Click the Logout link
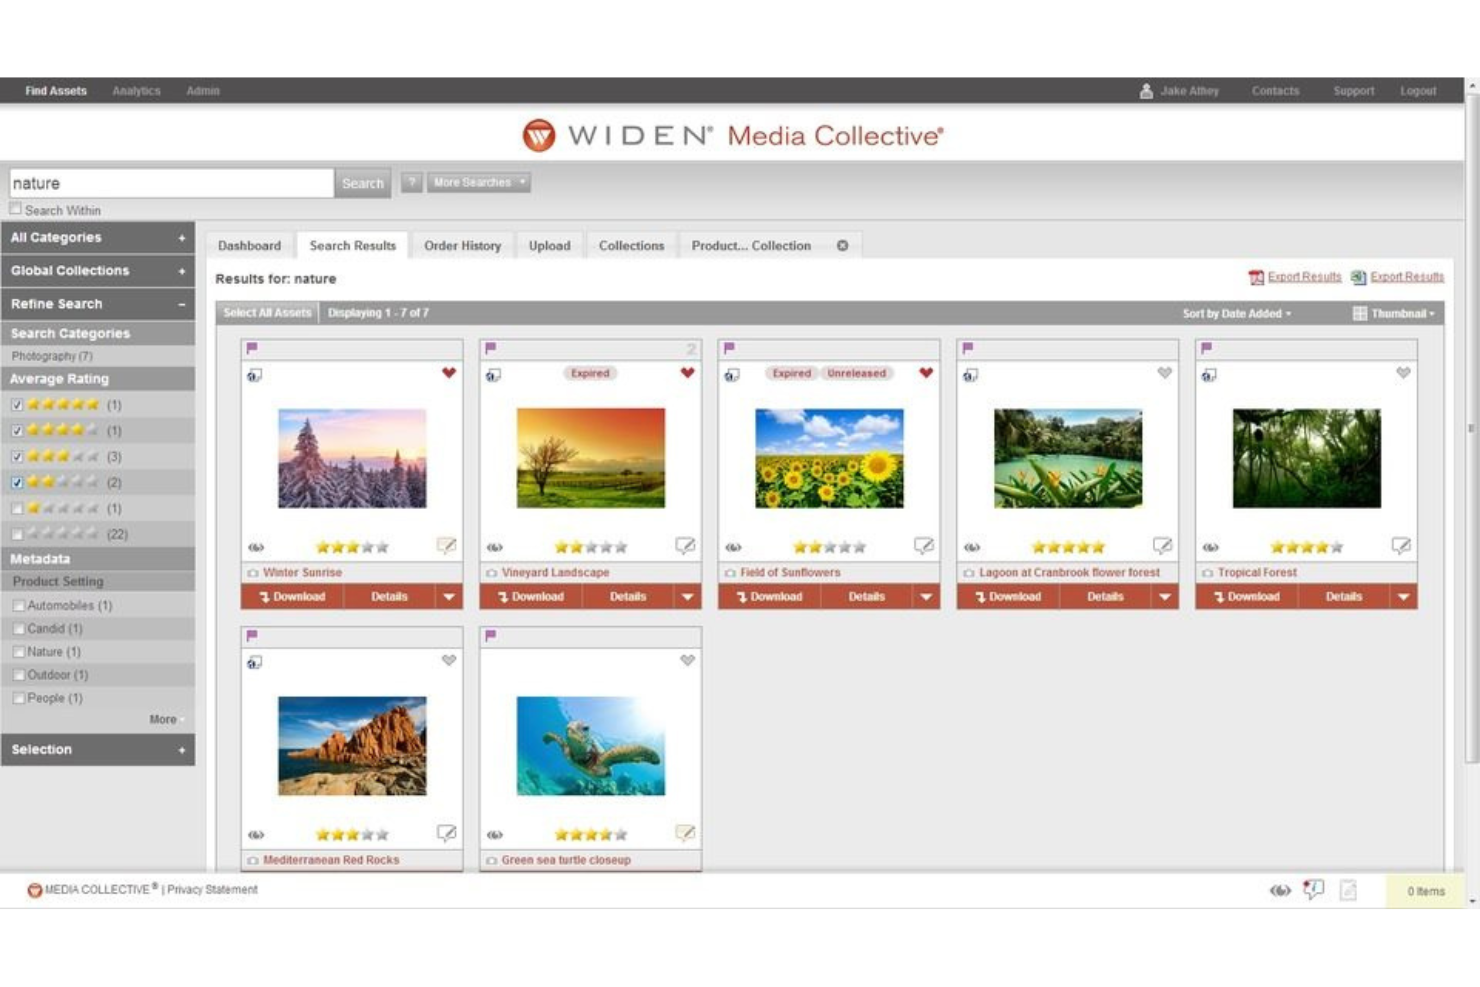The height and width of the screenshot is (987, 1480). point(1418,91)
